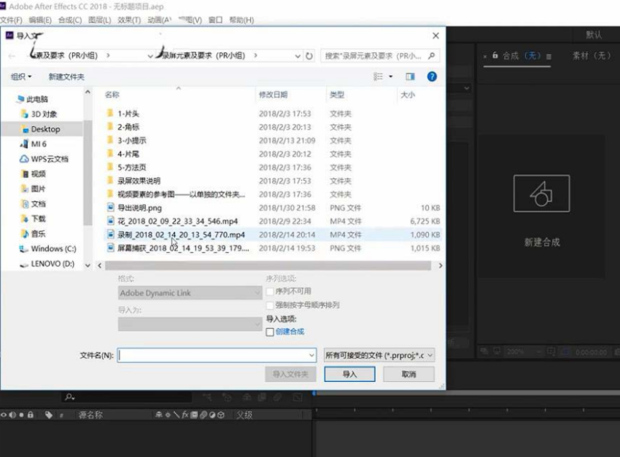The height and width of the screenshot is (457, 620).
Task: Open the 编辑(E) menu in After Effects
Action: [x=40, y=20]
